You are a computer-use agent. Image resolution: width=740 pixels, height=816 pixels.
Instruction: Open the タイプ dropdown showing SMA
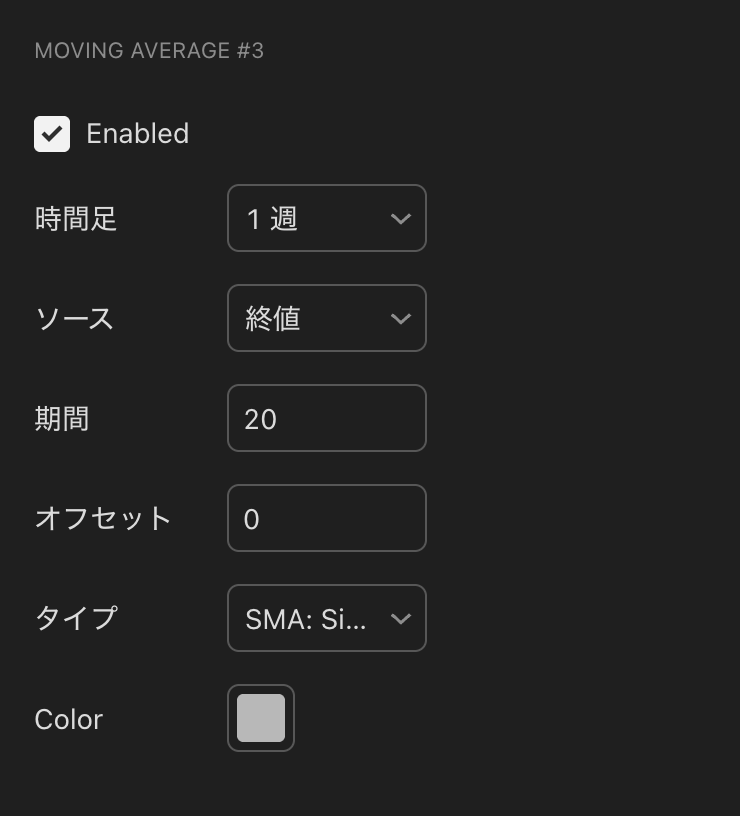tap(327, 618)
